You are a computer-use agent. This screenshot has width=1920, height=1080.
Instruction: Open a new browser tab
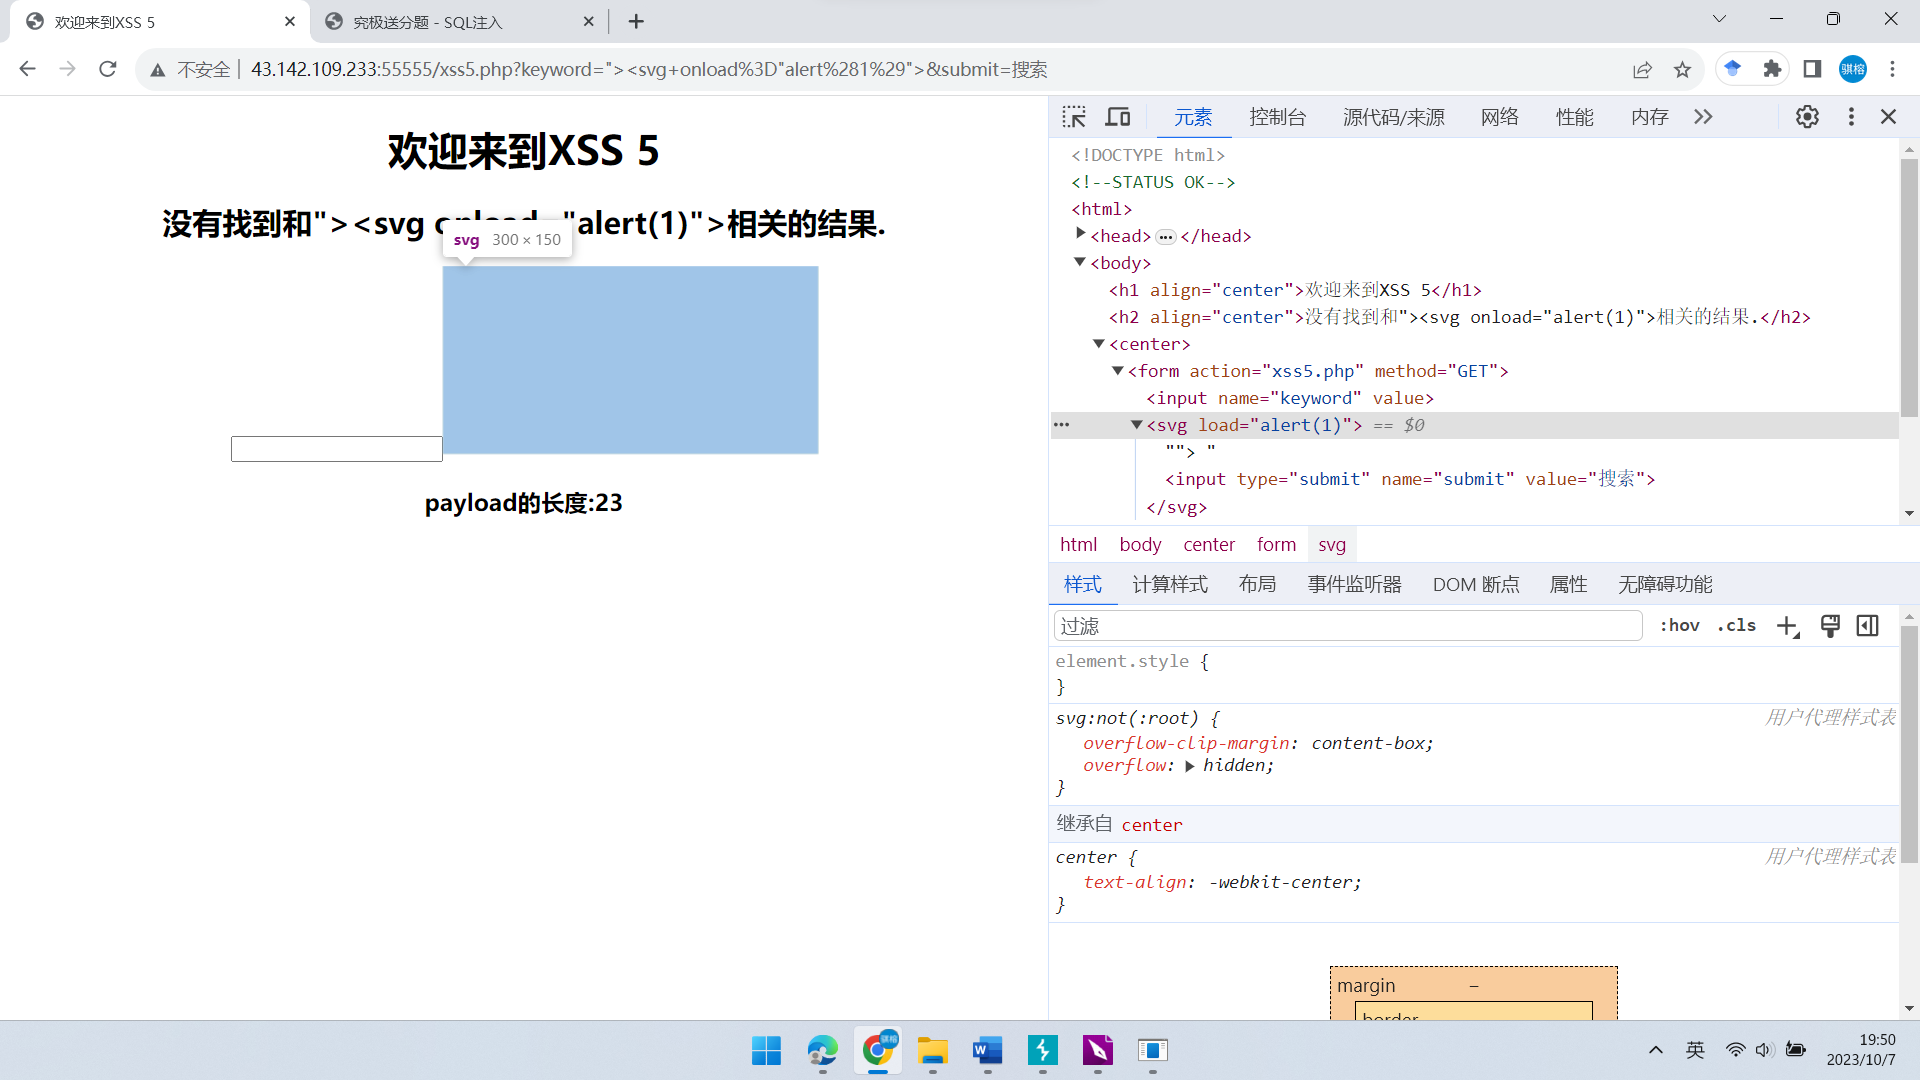(636, 21)
